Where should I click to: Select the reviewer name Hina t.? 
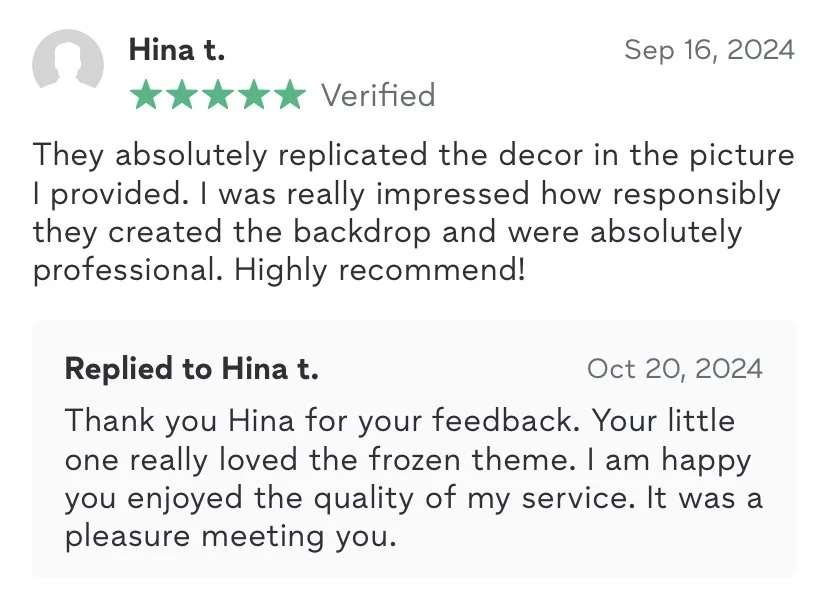(177, 50)
